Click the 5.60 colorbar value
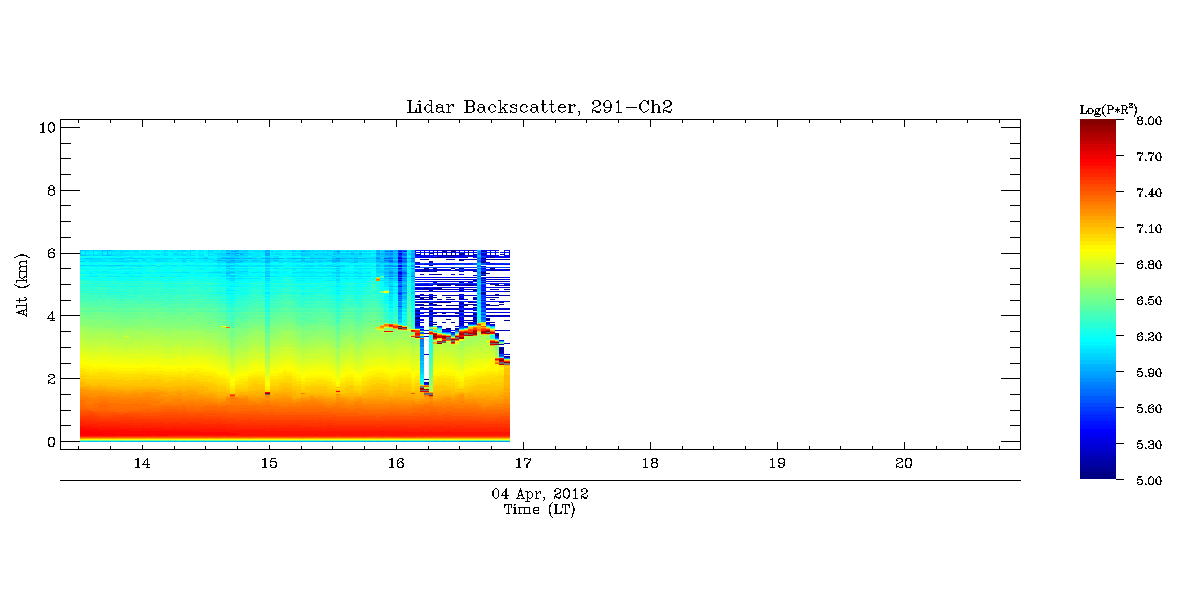 pyautogui.click(x=1148, y=409)
